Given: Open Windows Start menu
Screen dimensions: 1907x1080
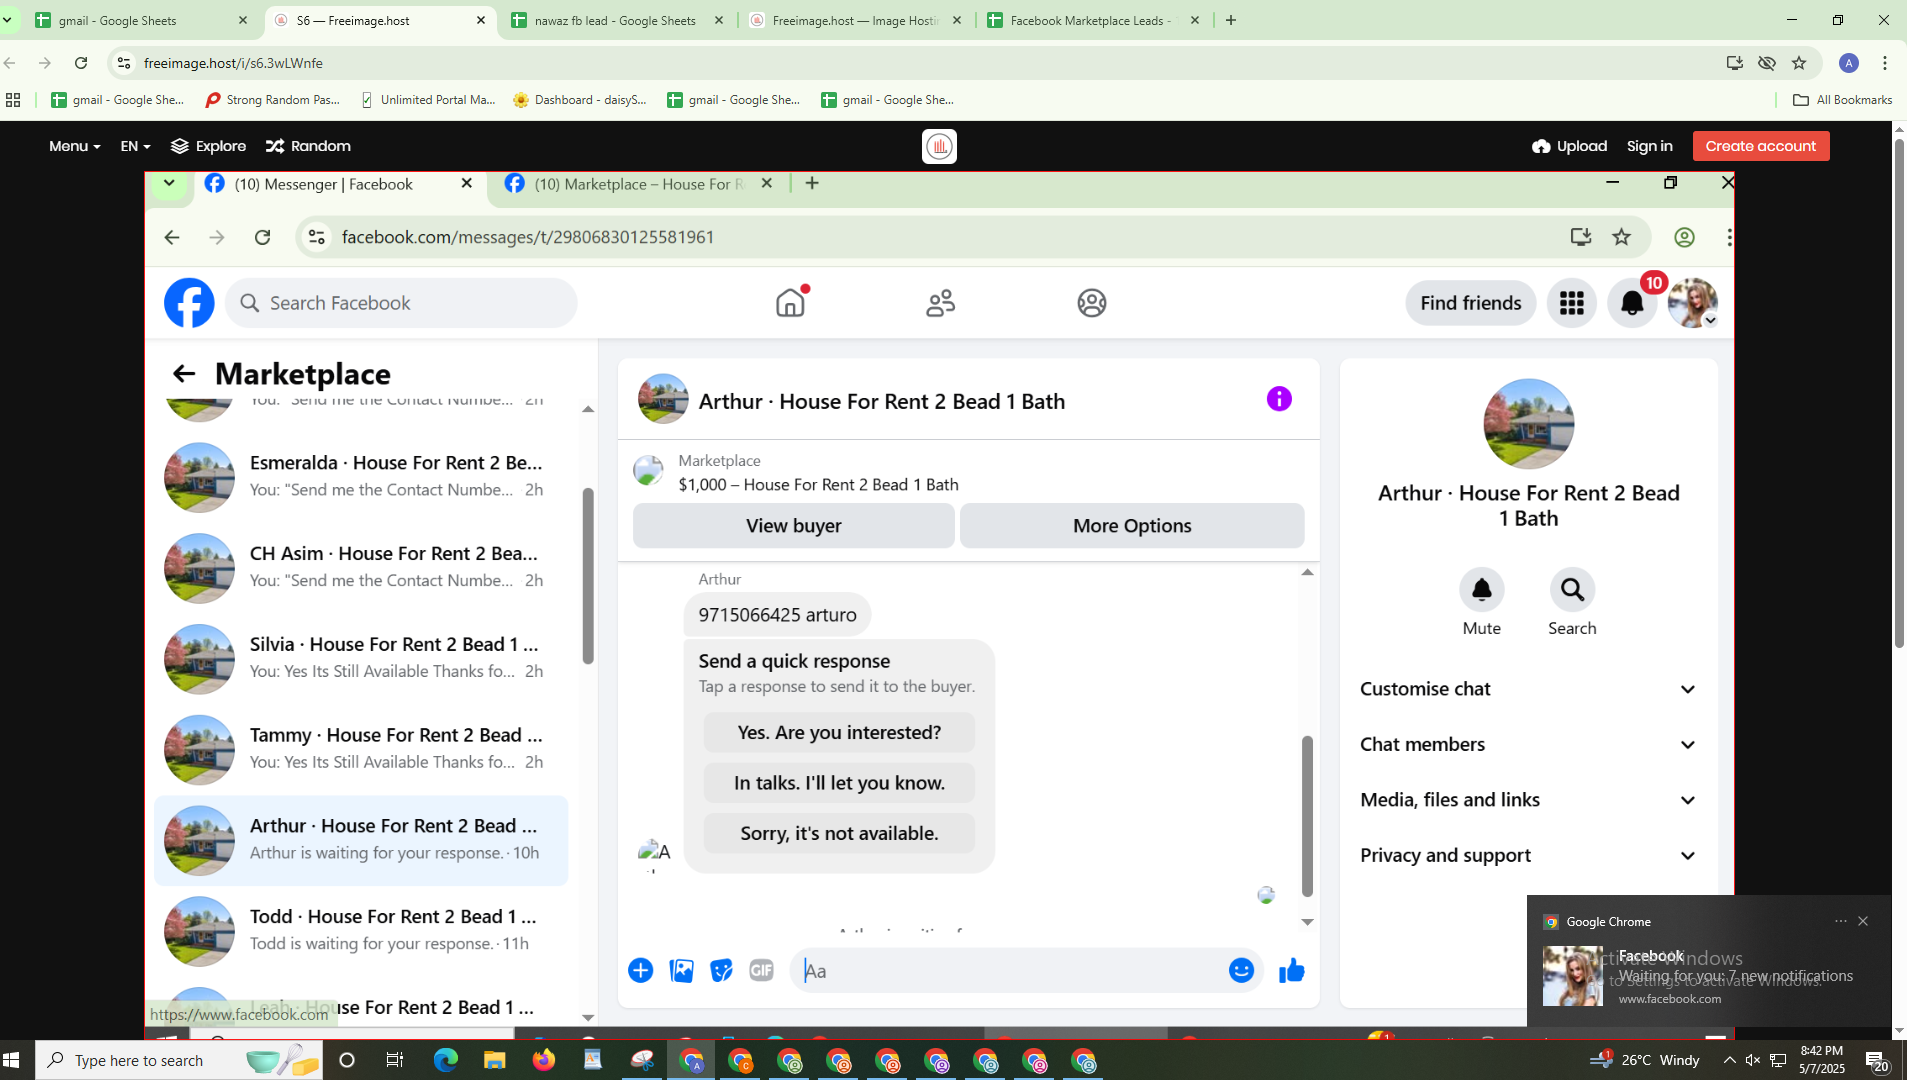Looking at the screenshot, I should [x=12, y=1060].
